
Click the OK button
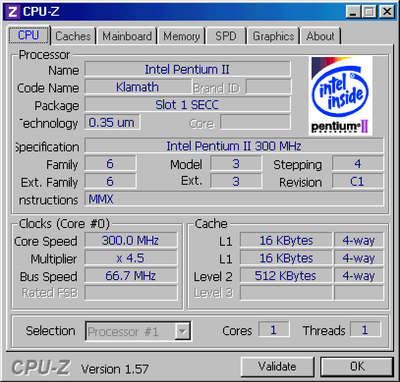[357, 367]
